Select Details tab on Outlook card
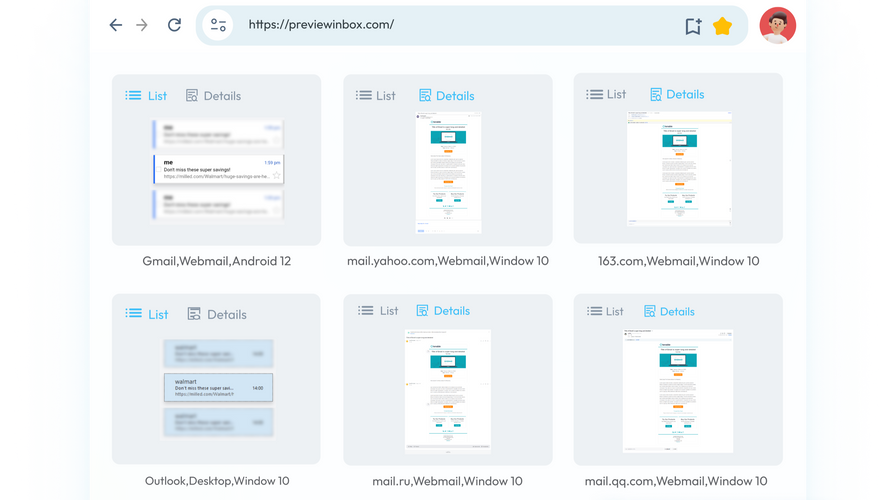The height and width of the screenshot is (500, 889). 217,314
